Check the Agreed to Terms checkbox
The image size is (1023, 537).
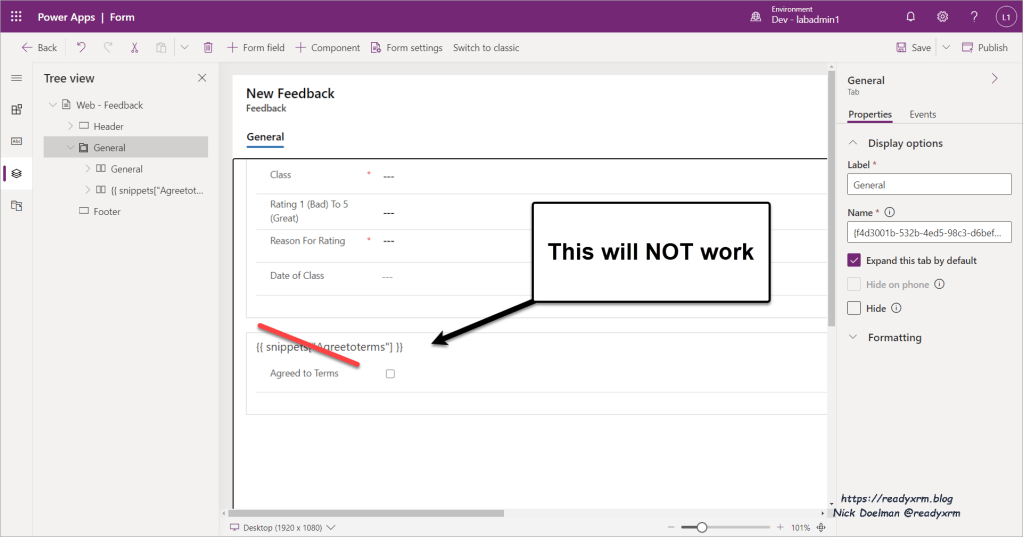tap(390, 374)
